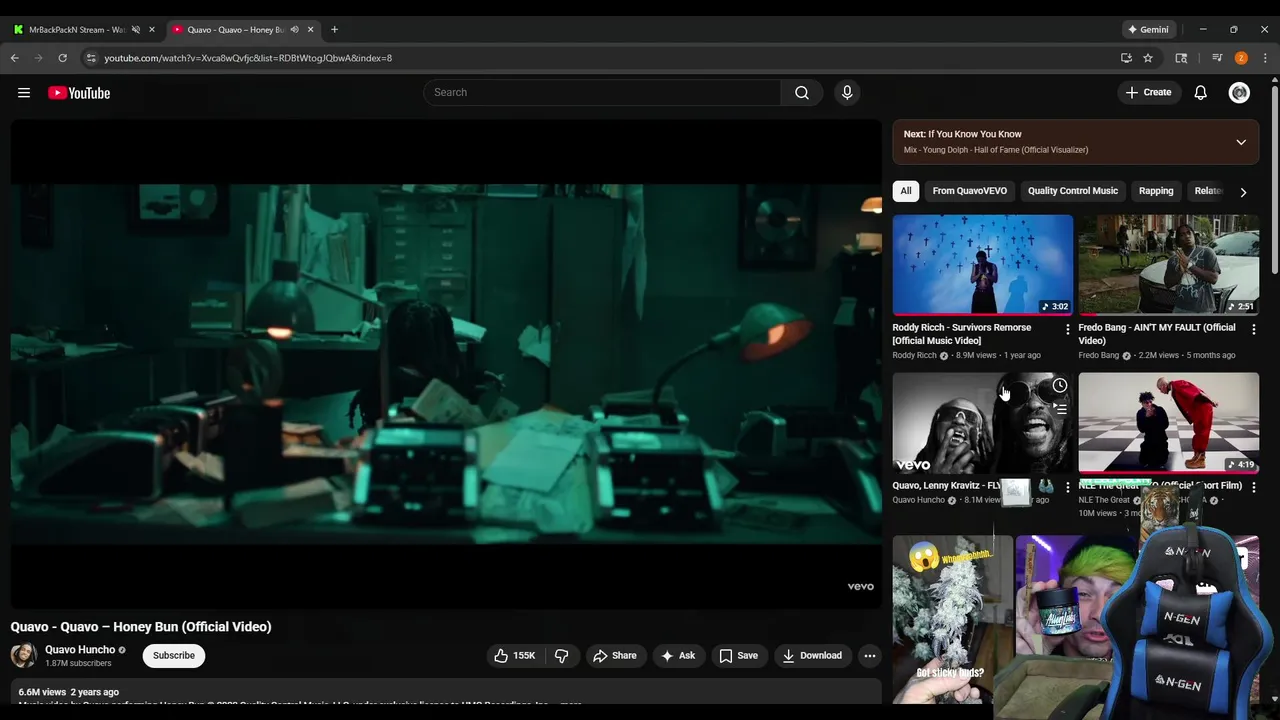This screenshot has width=1280, height=720.
Task: Open Quavo Huncho channel name link
Action: point(80,649)
